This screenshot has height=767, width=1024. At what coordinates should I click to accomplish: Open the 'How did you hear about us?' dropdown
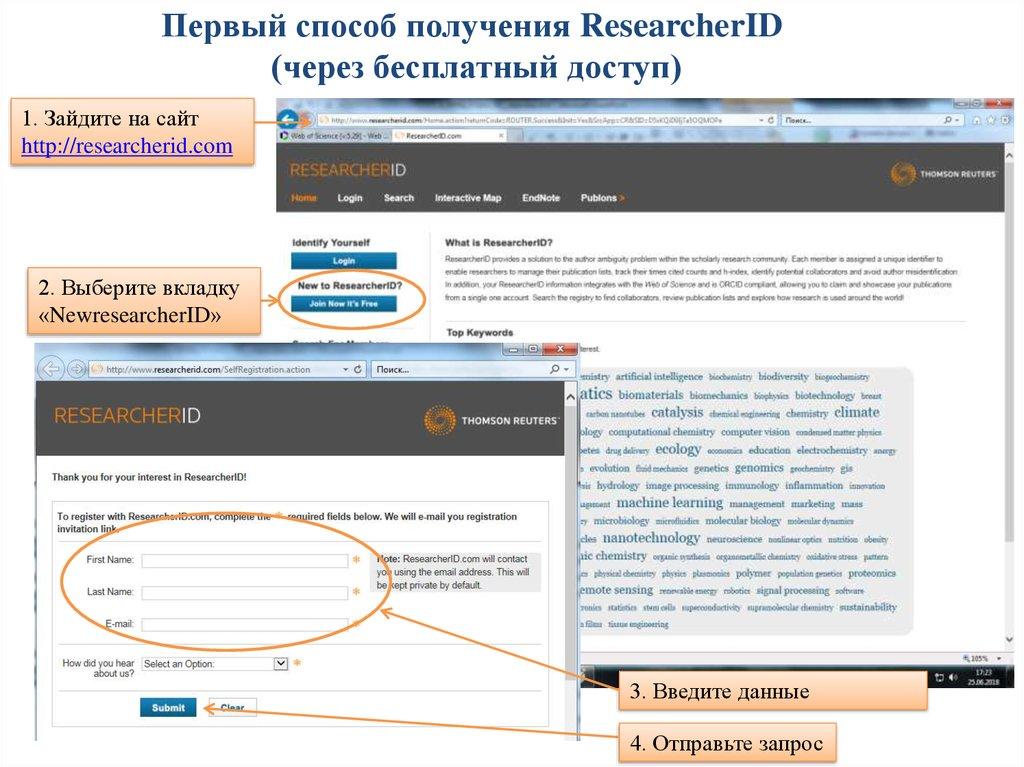[x=280, y=663]
